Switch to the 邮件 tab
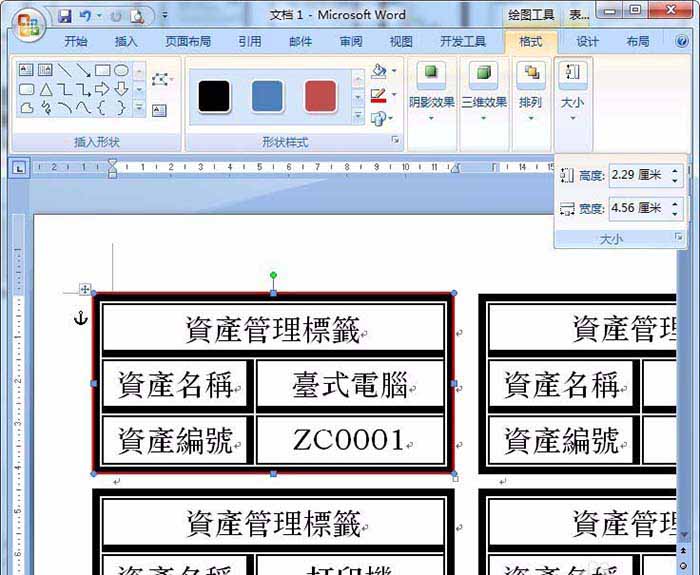700x575 pixels. [x=300, y=42]
